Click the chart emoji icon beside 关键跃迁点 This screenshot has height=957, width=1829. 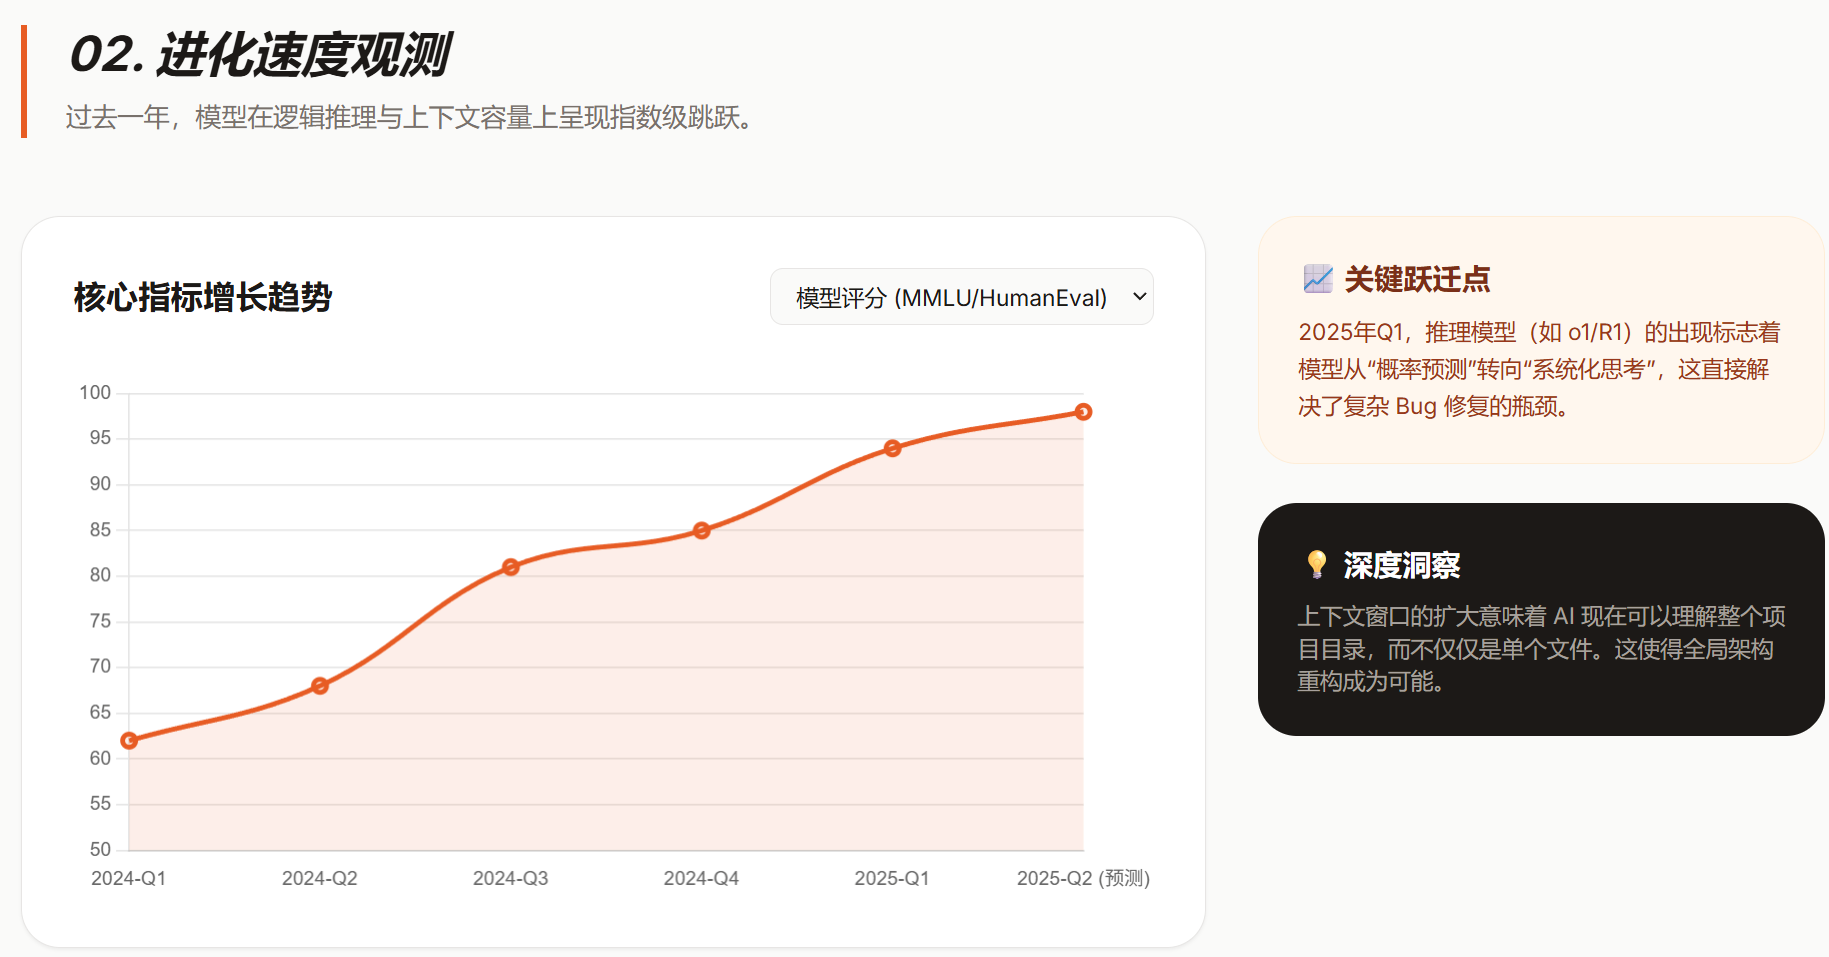tap(1317, 279)
